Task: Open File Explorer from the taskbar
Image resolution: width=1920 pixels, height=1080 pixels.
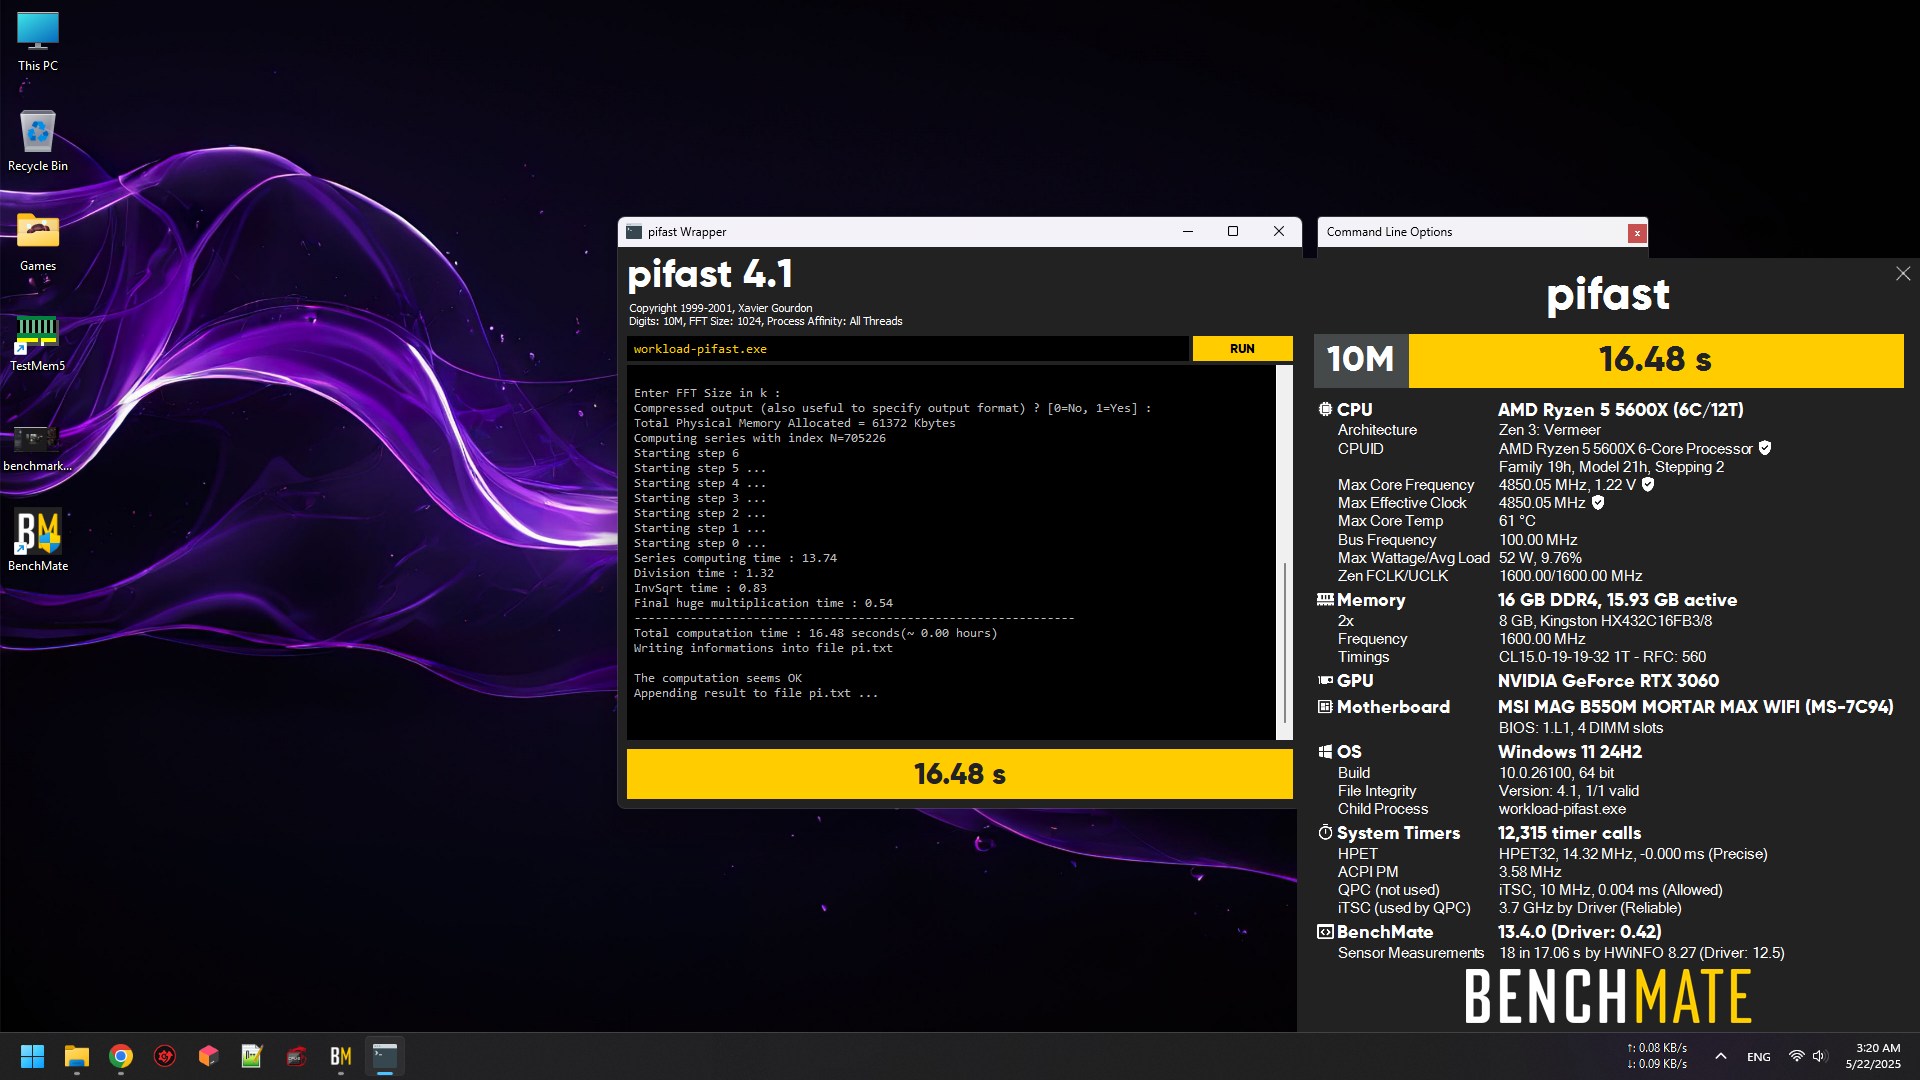Action: (x=77, y=1056)
